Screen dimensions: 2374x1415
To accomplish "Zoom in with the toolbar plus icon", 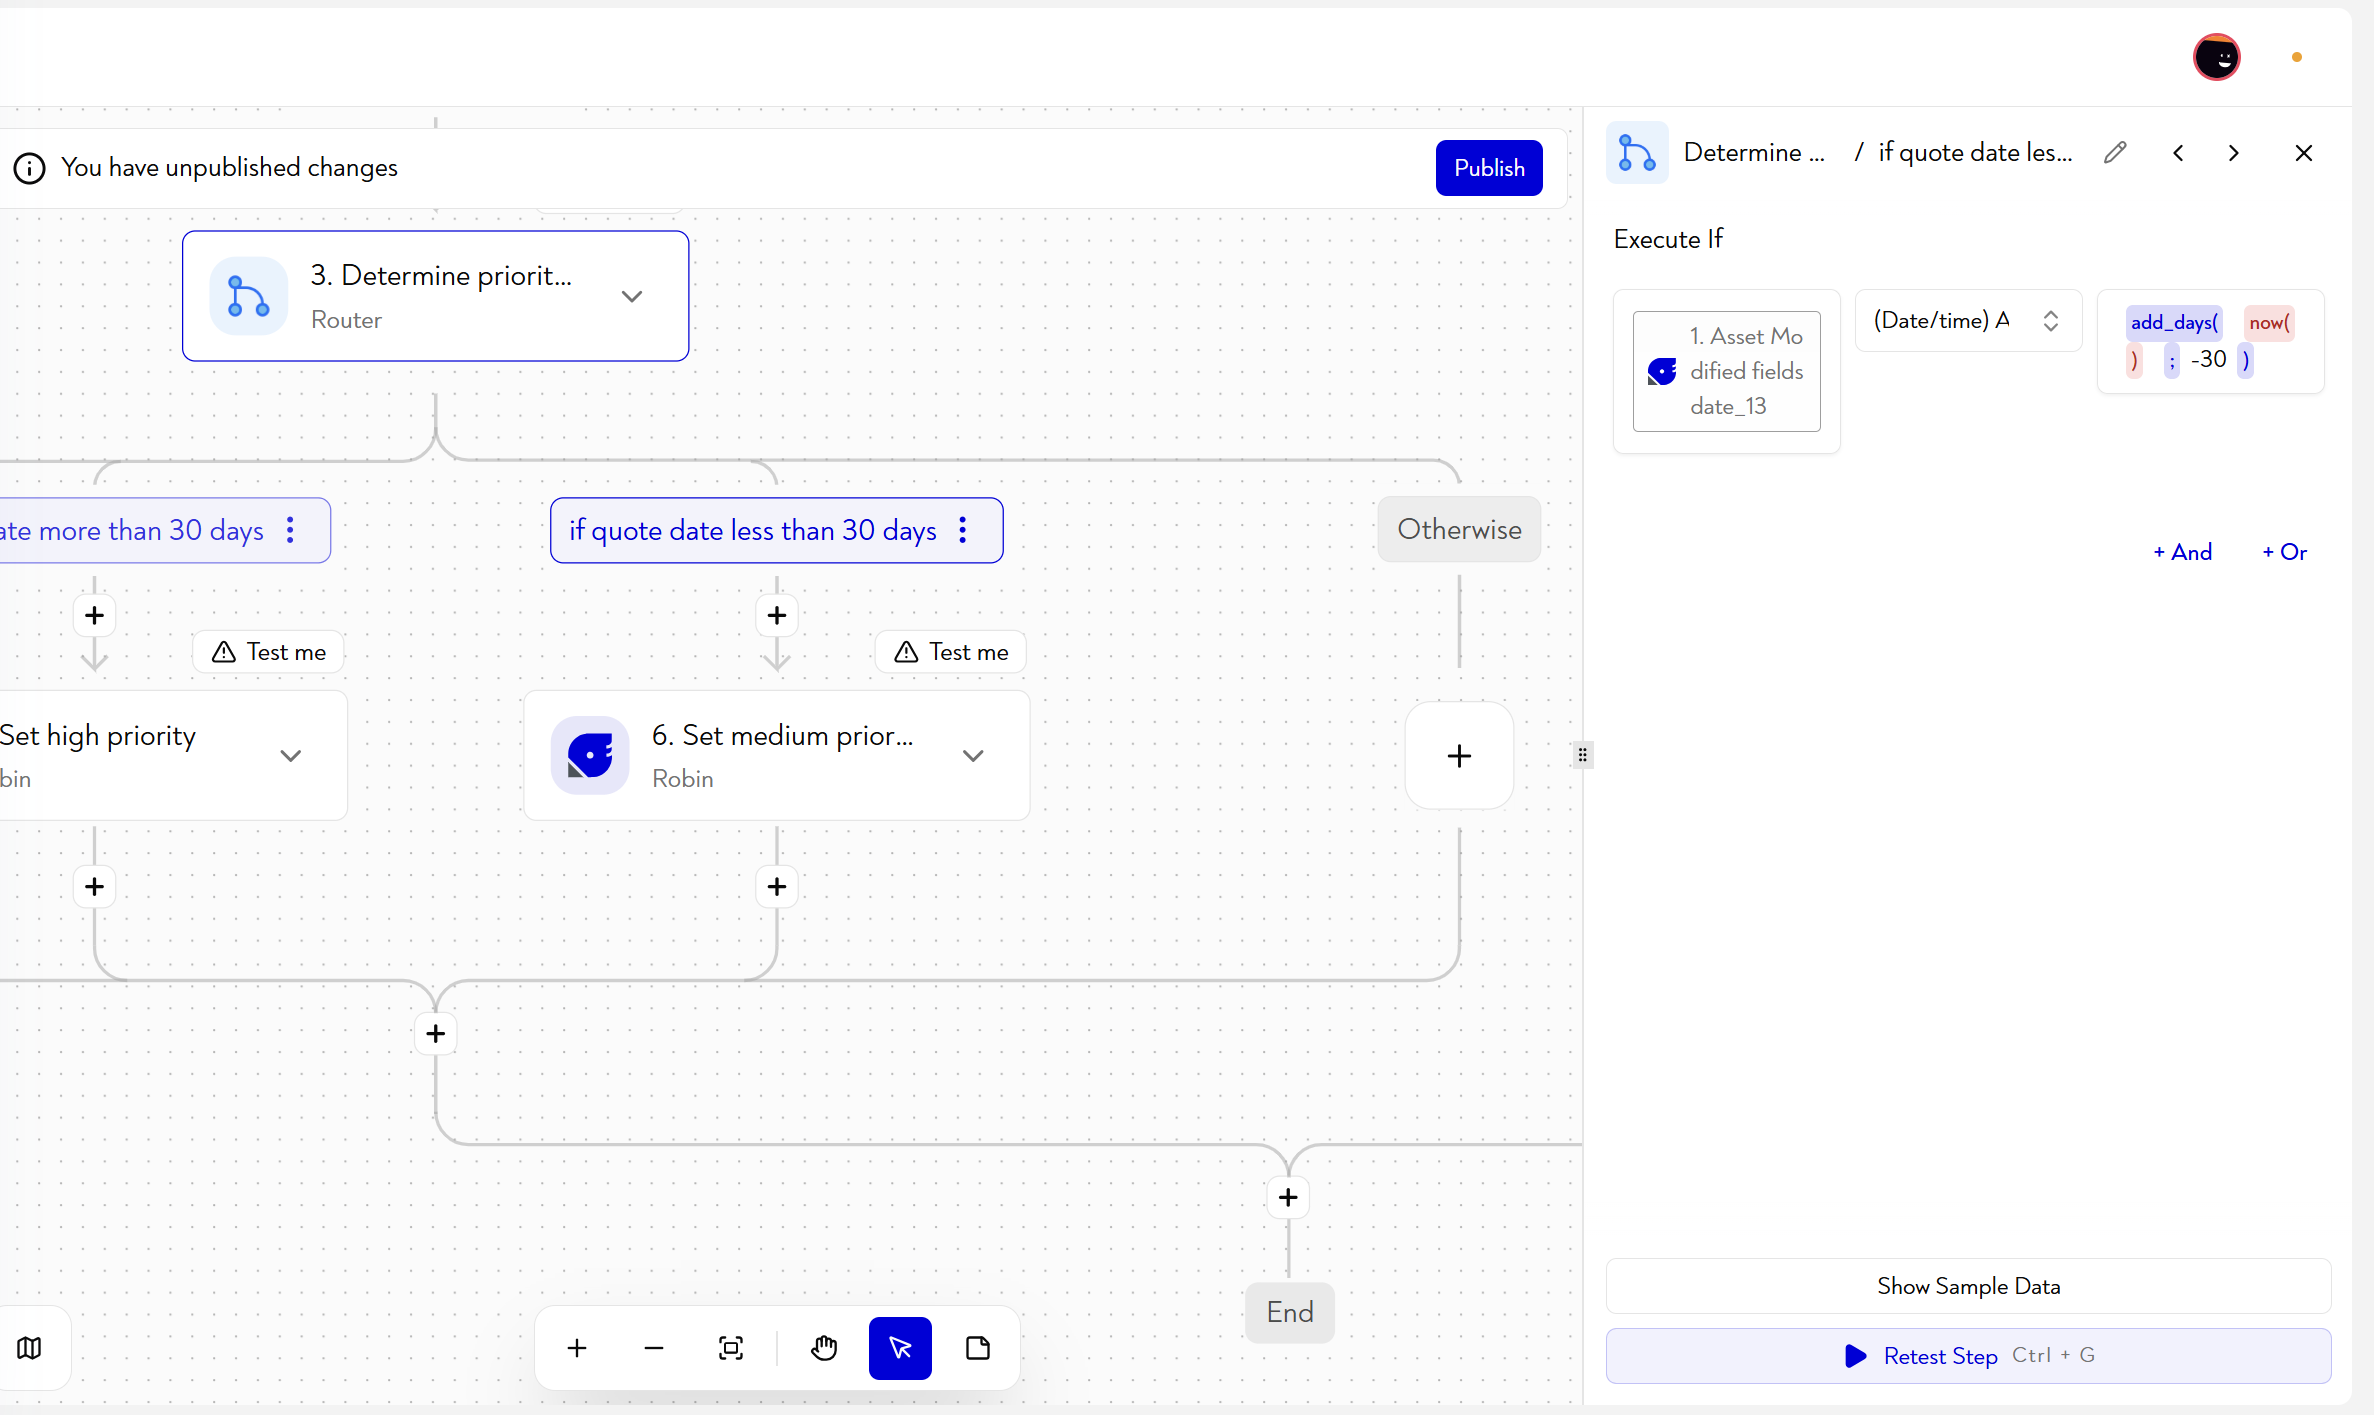I will (x=577, y=1348).
